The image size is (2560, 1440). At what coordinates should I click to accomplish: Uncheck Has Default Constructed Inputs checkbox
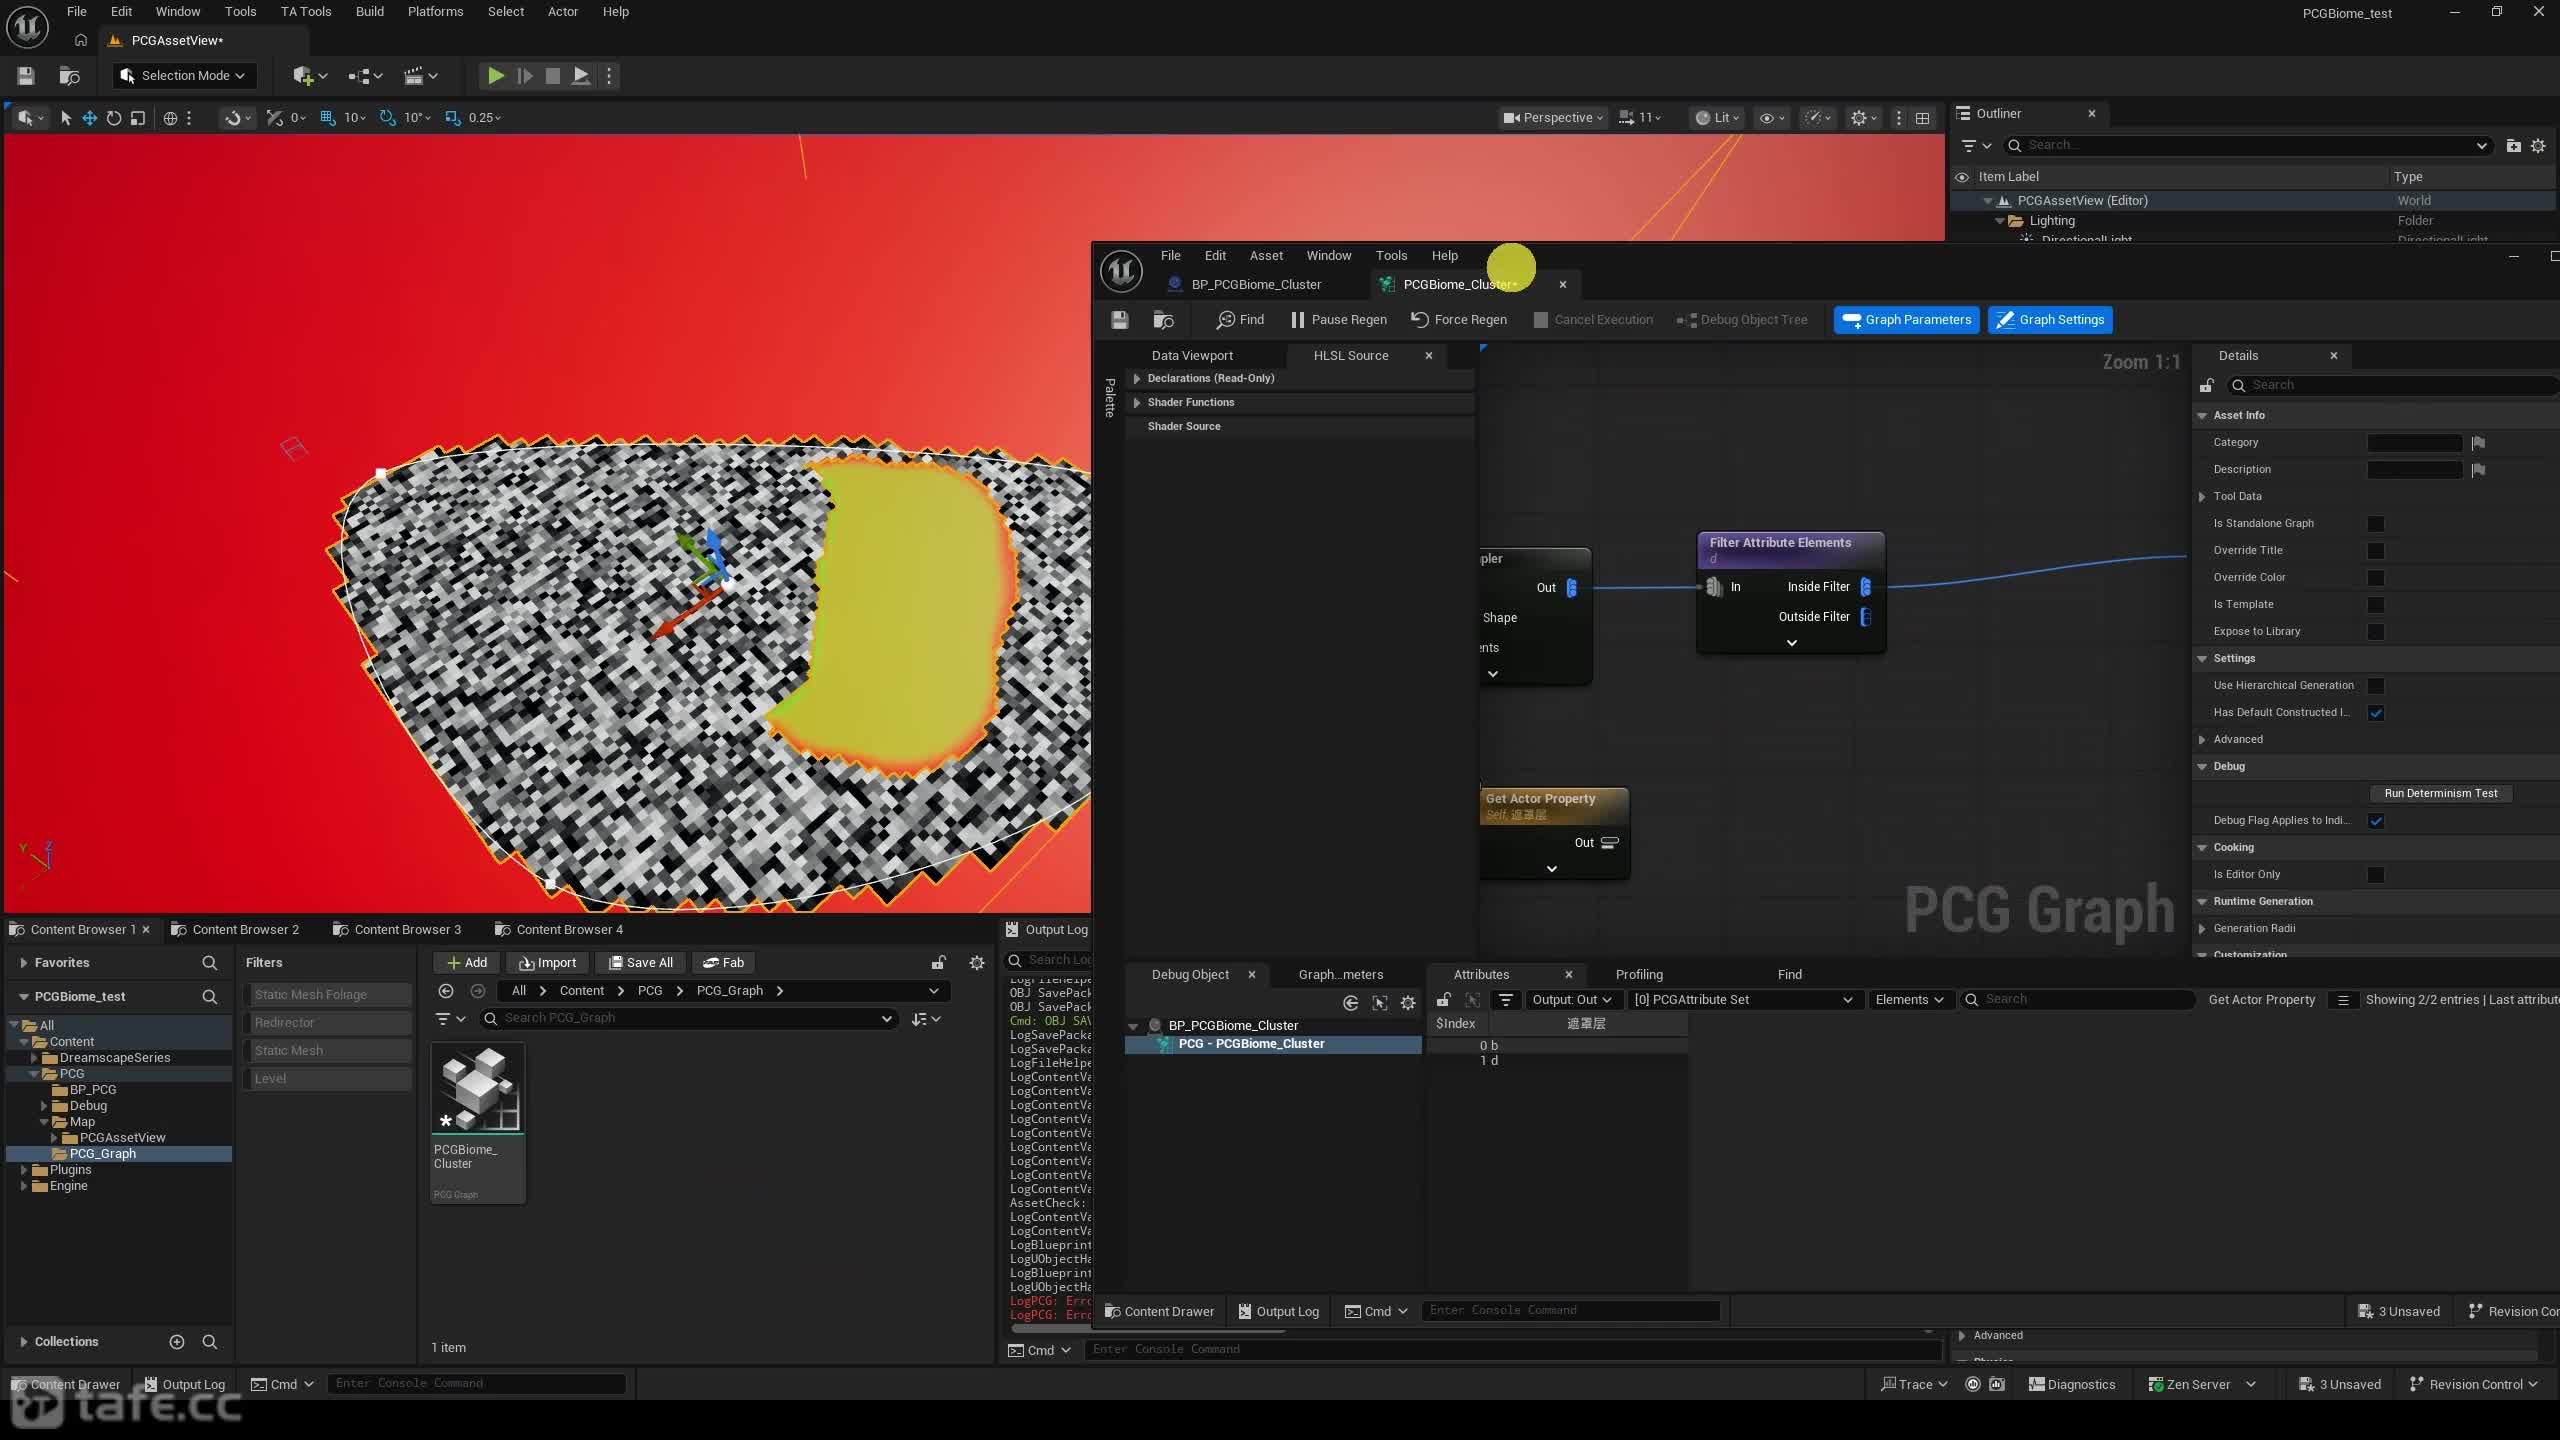(2376, 713)
